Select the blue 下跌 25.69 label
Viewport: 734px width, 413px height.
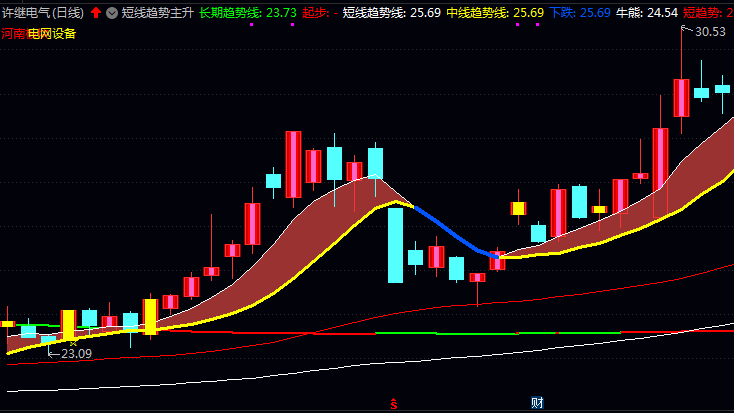[580, 13]
